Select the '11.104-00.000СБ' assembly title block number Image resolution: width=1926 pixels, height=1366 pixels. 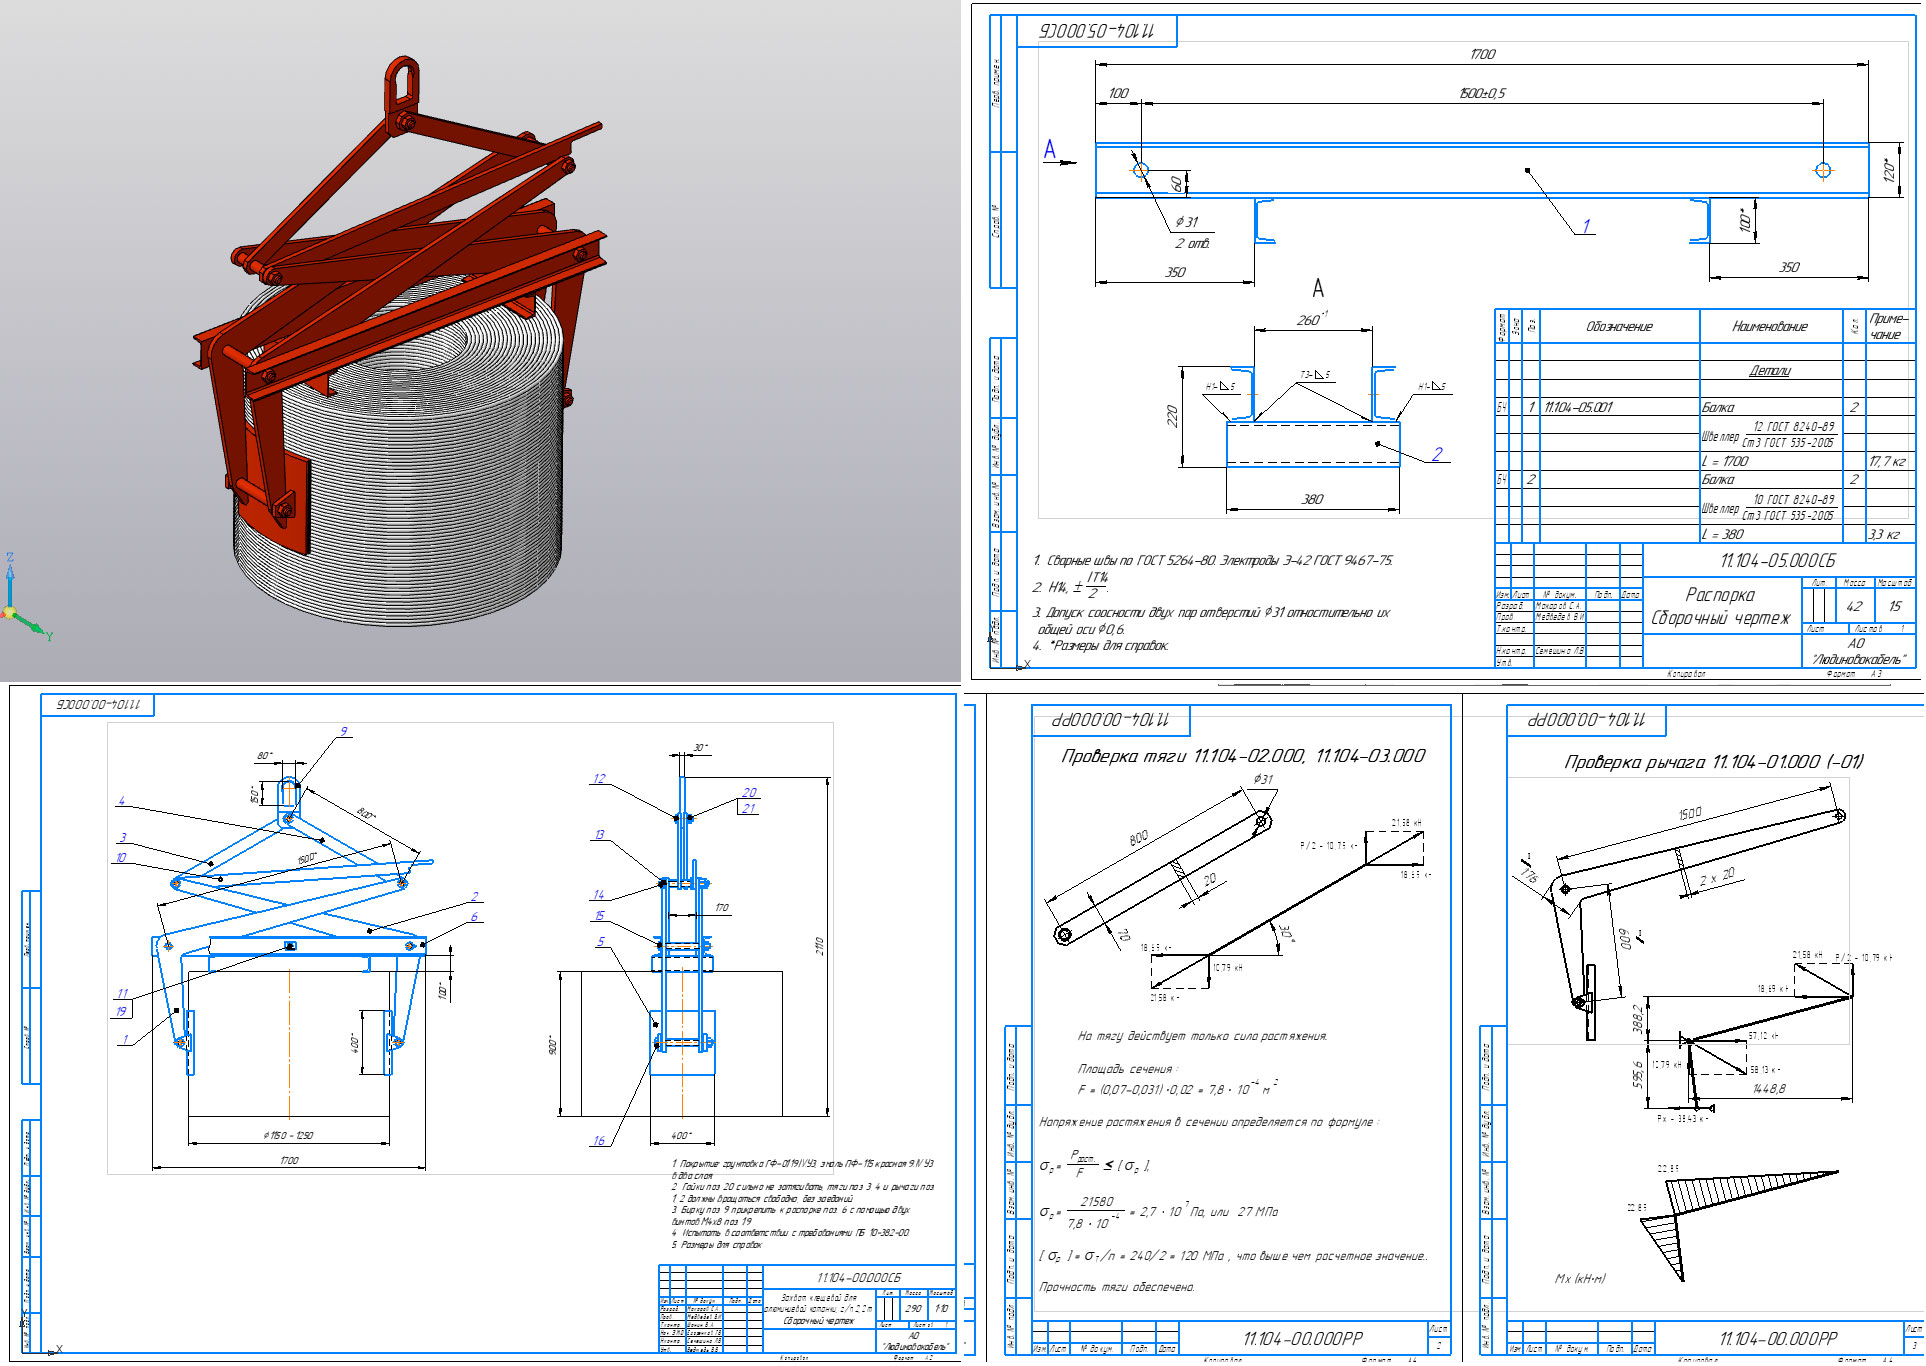858,1277
